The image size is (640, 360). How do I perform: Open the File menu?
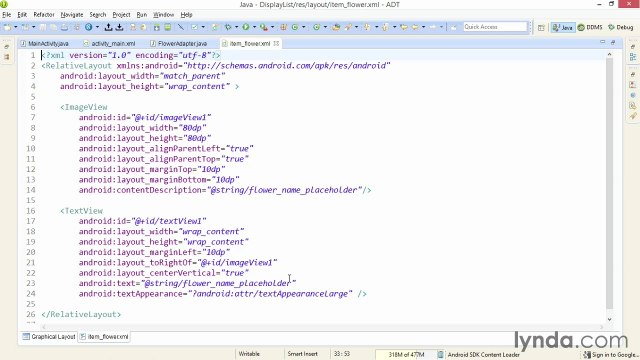point(7,15)
